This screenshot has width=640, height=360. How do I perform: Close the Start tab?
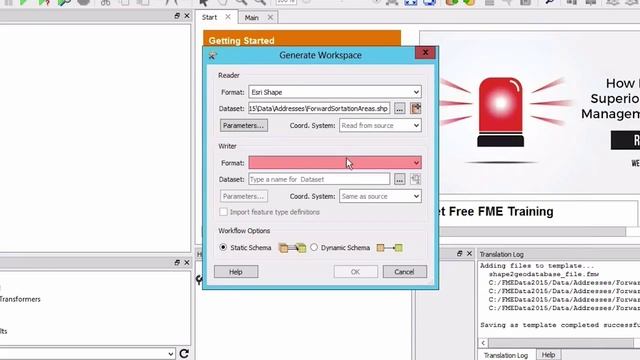[x=228, y=17]
